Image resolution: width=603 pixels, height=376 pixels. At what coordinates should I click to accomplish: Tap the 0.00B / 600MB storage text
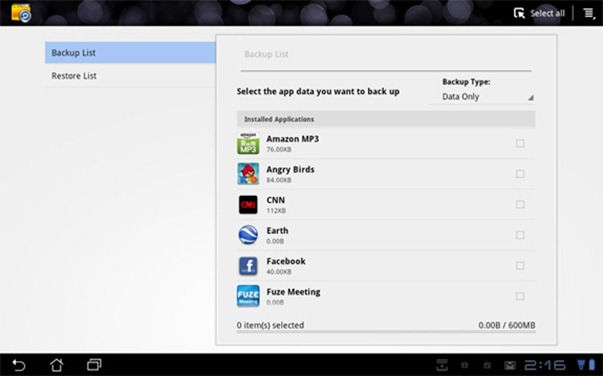click(x=507, y=325)
